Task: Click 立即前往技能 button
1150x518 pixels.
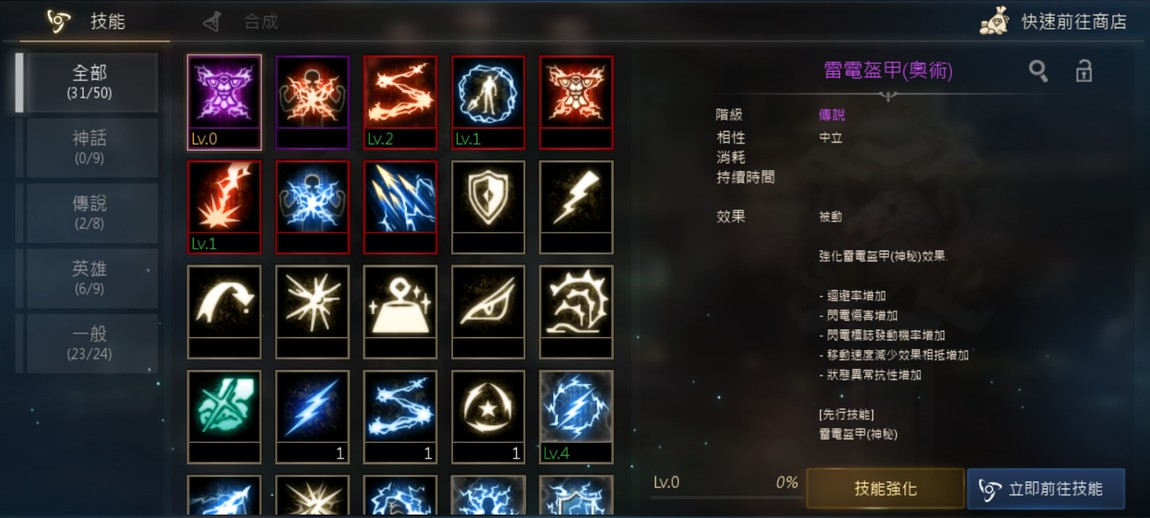Action: (x=1046, y=489)
